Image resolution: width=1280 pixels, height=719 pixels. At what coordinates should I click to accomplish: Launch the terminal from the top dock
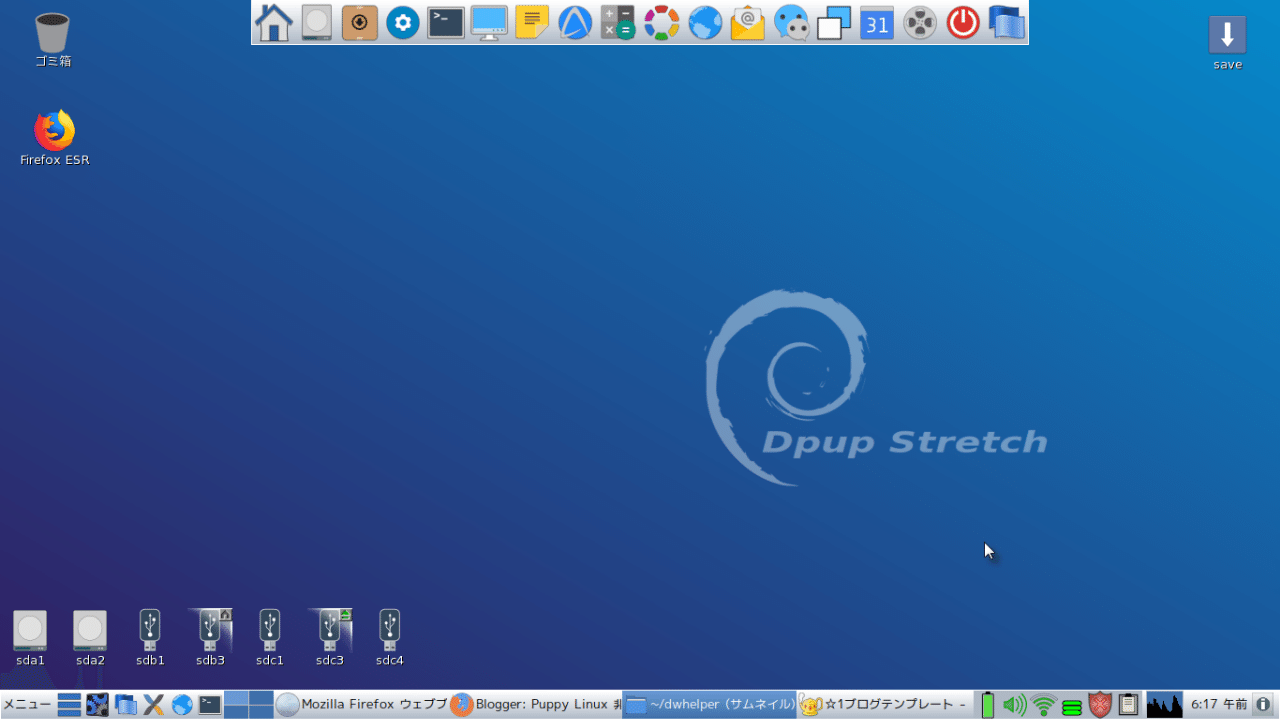click(446, 22)
